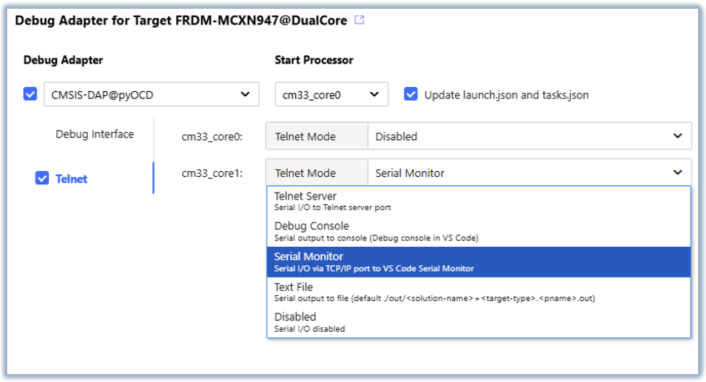Switch to Debug Interface section
The image size is (706, 382).
pos(95,134)
